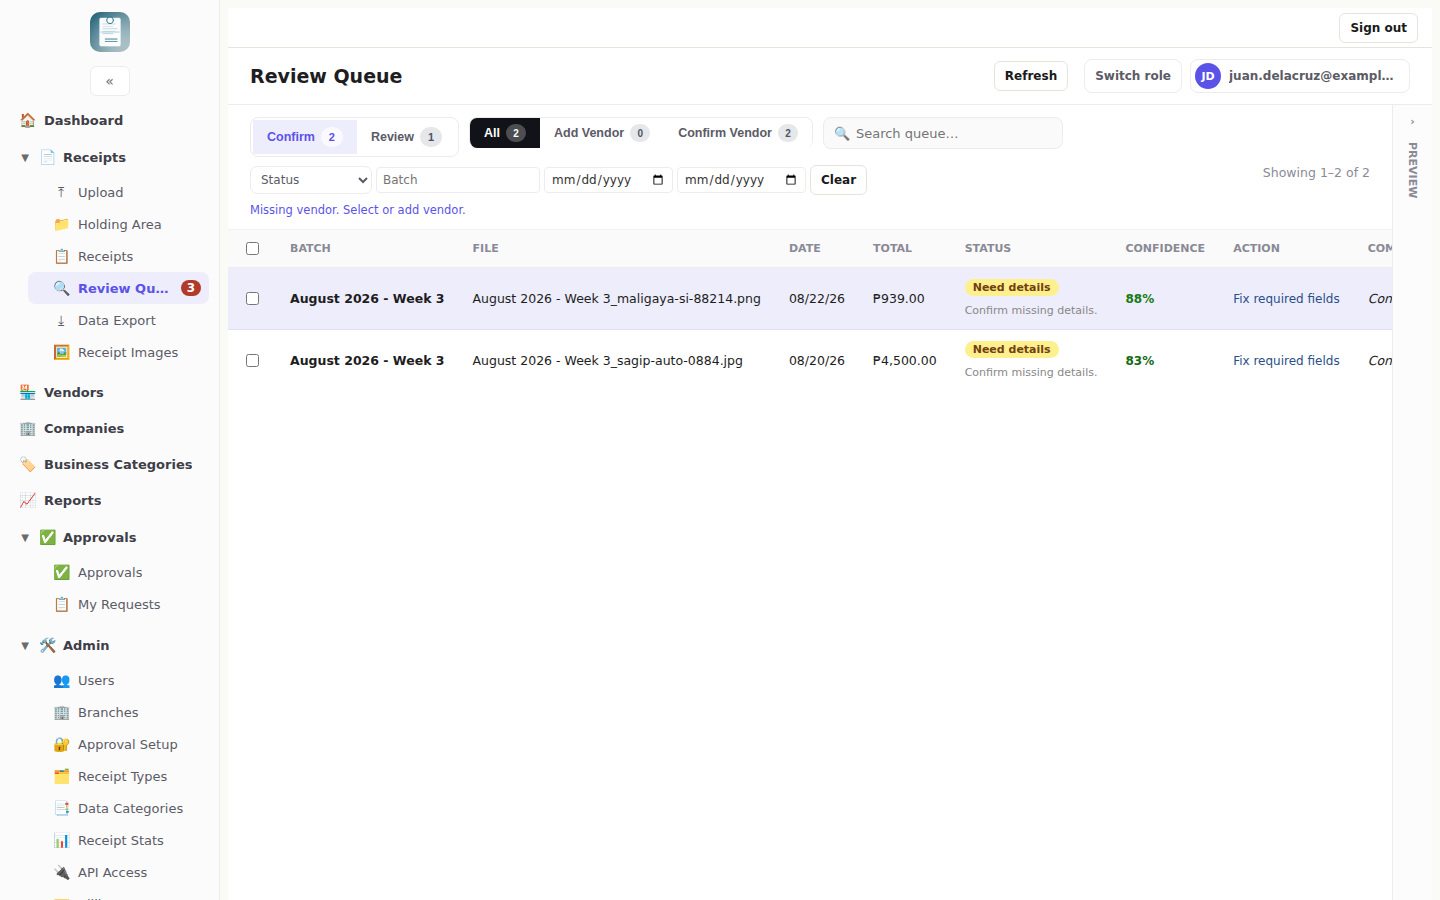The width and height of the screenshot is (1440, 900).
Task: Click the Batch filter input field
Action: pos(458,180)
